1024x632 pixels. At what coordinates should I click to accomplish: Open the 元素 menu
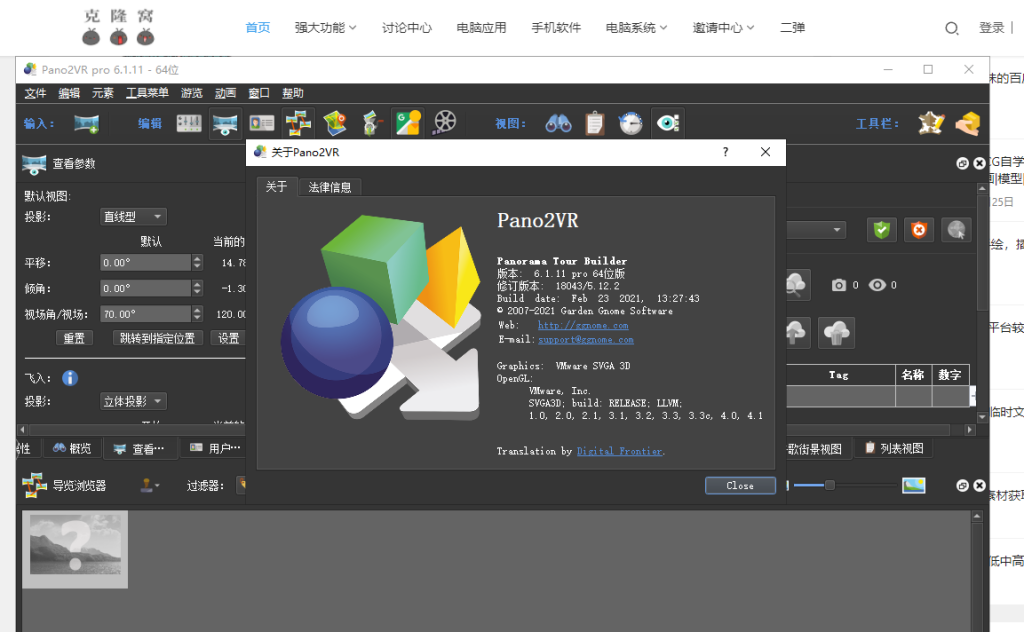pos(103,93)
